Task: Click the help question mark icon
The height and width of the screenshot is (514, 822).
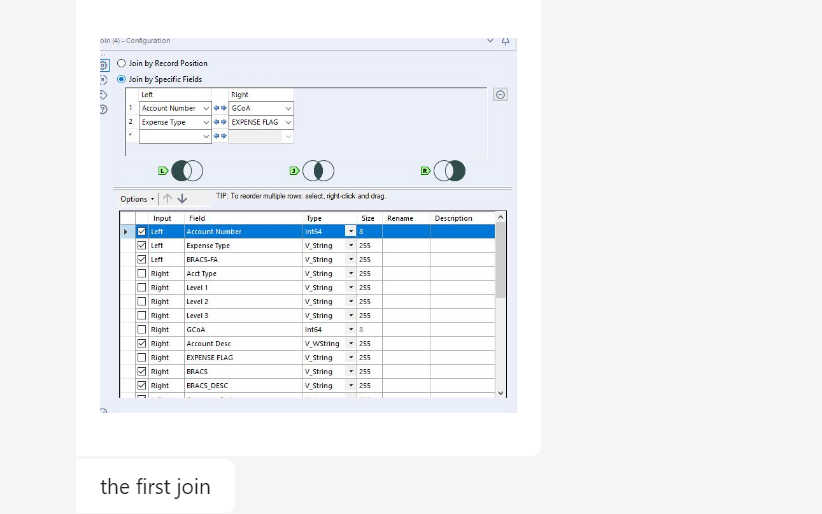Action: click(x=104, y=109)
